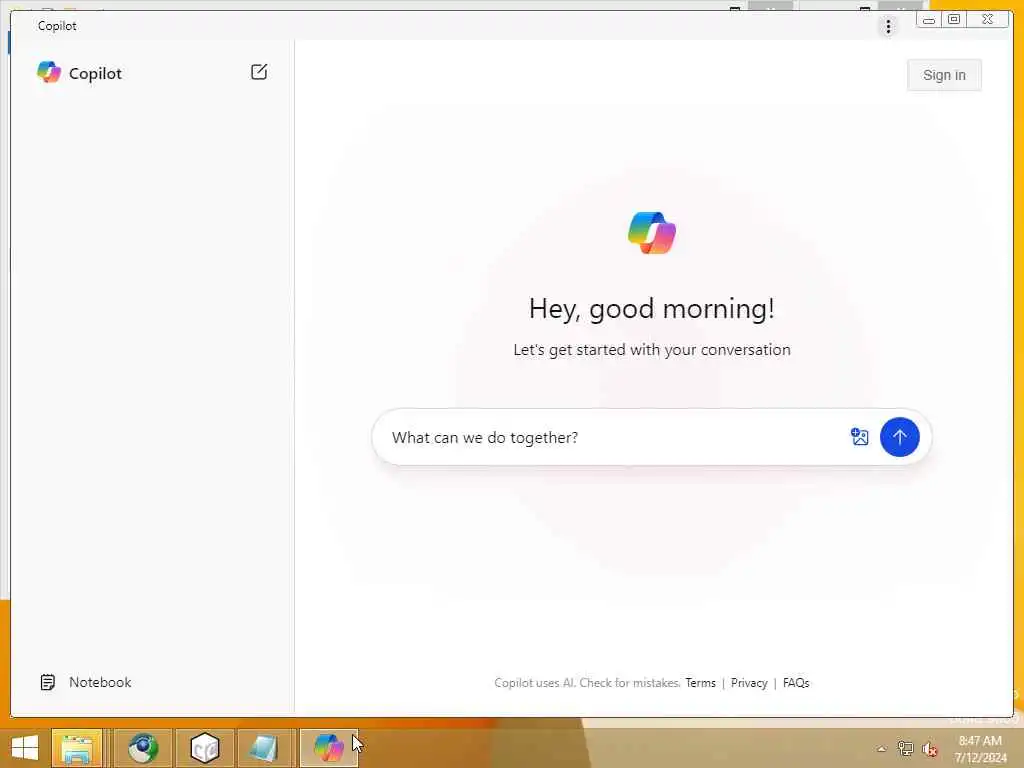Send the message with the blue arrow button
The width and height of the screenshot is (1024, 768).
pyautogui.click(x=899, y=437)
